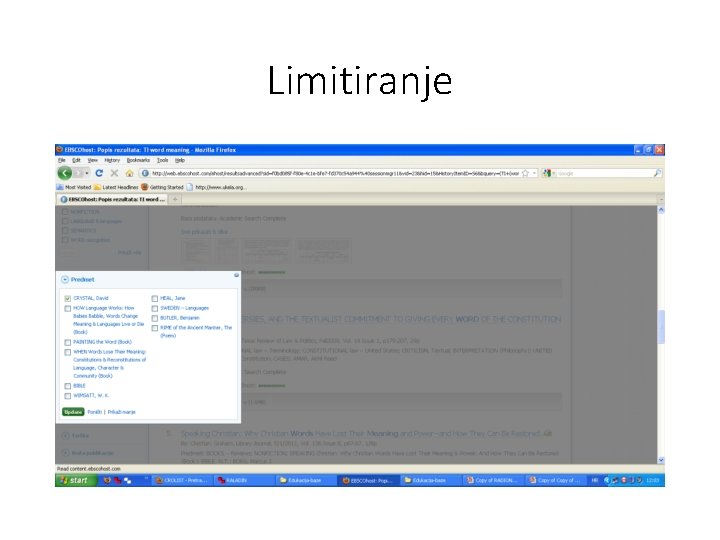Switch to the Copy of RADION taskbar window
Image resolution: width=720 pixels, height=540 pixels.
[x=492, y=480]
